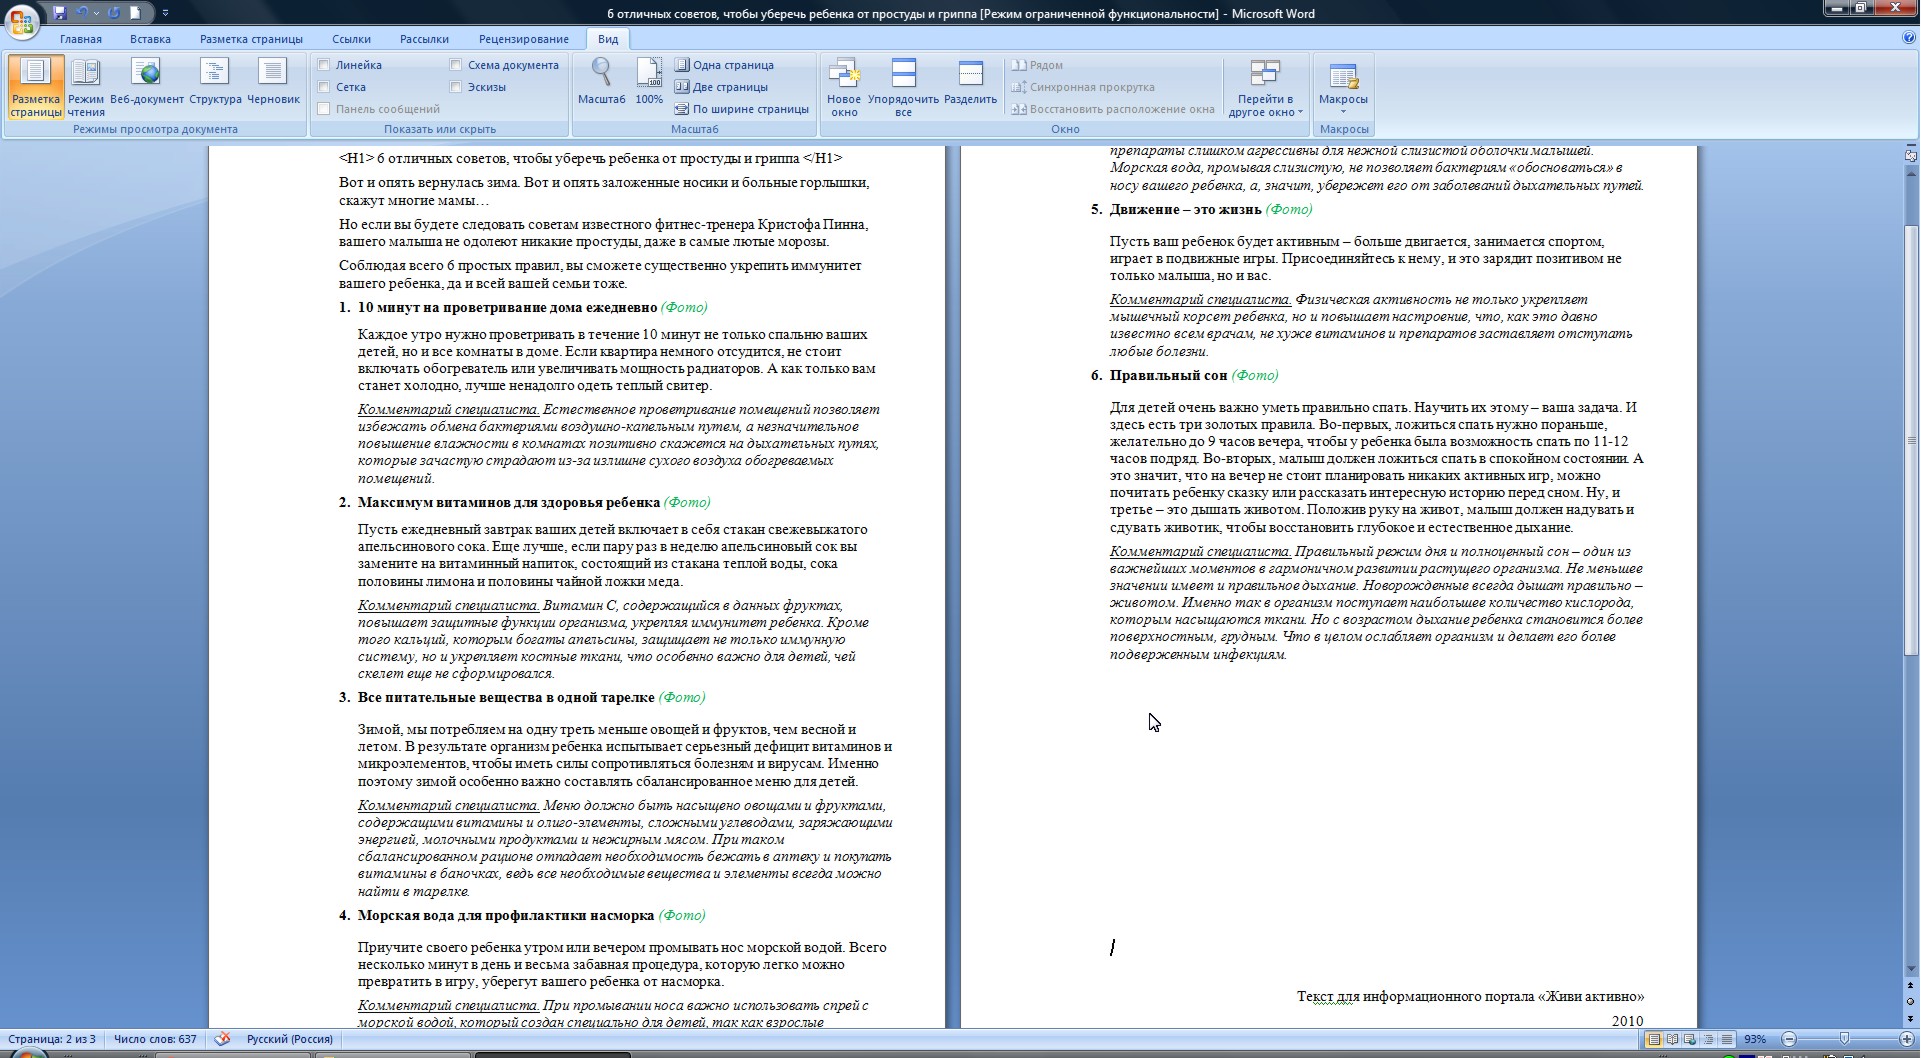This screenshot has height=1058, width=1921.
Task: Enable the Линейка ruler checkbox
Action: (x=324, y=65)
